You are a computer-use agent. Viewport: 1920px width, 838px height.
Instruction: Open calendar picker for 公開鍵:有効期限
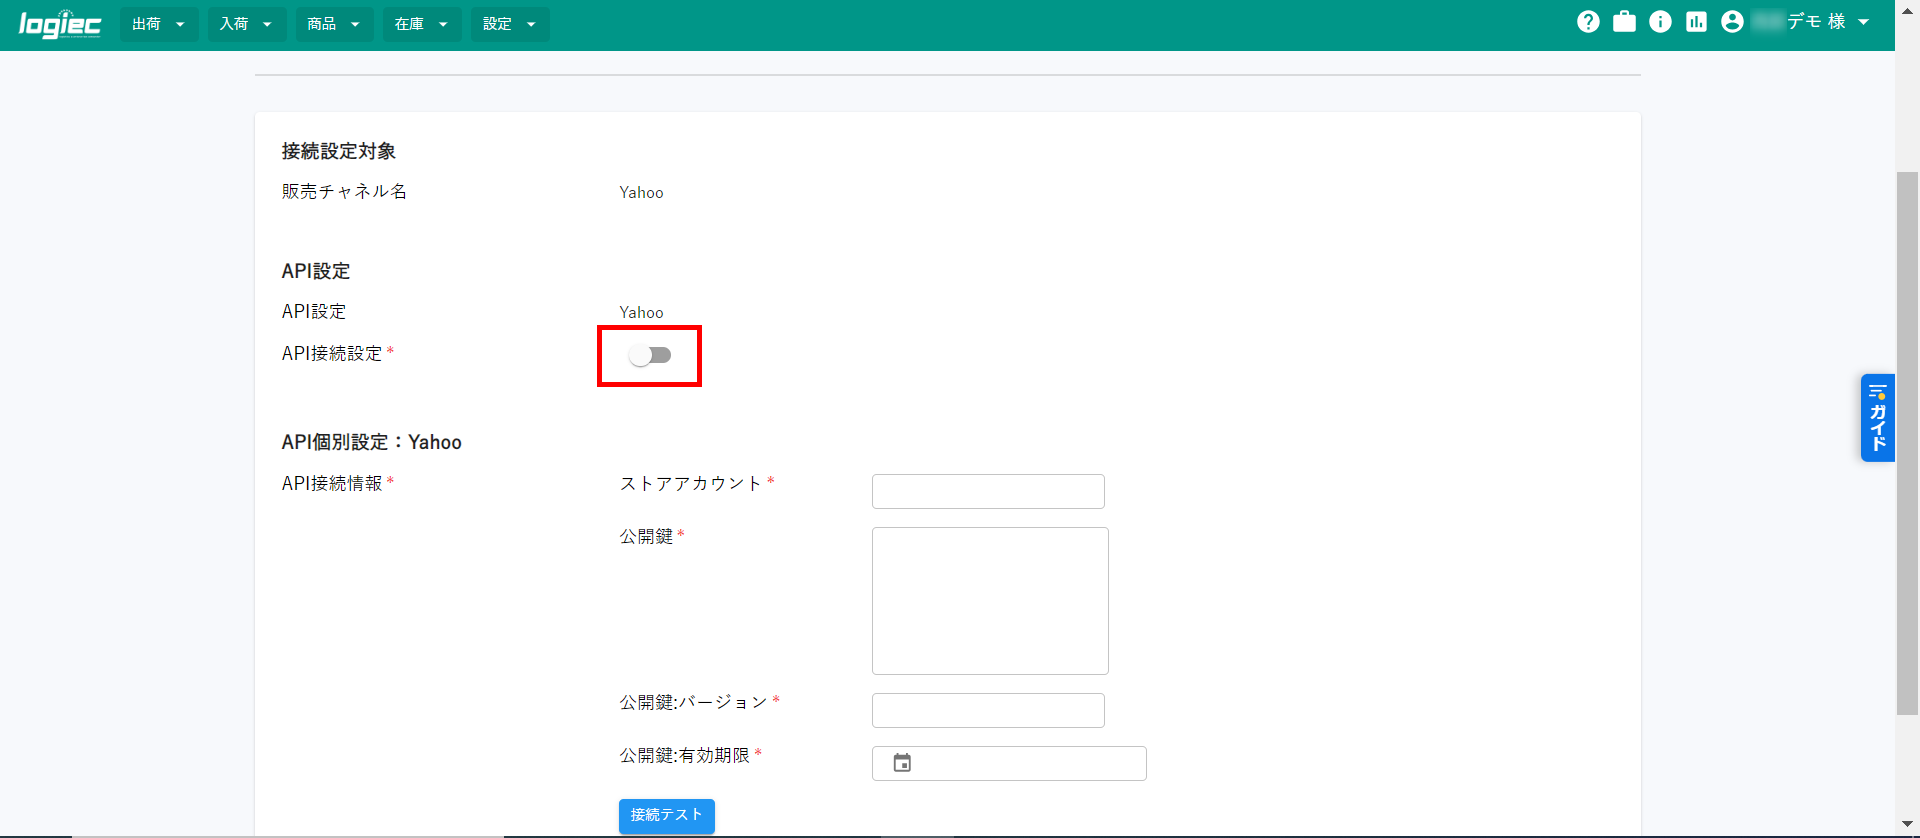(902, 763)
